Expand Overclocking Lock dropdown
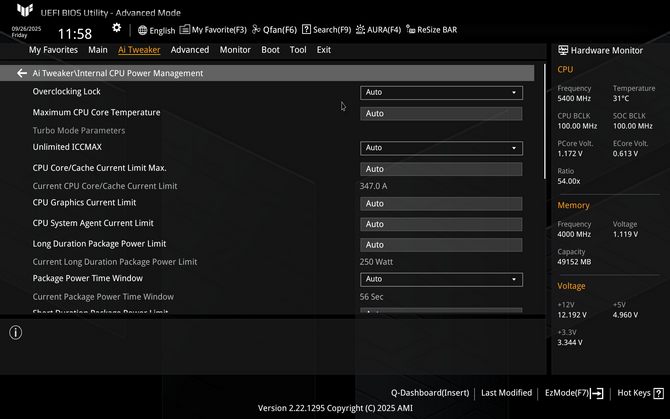 click(441, 93)
